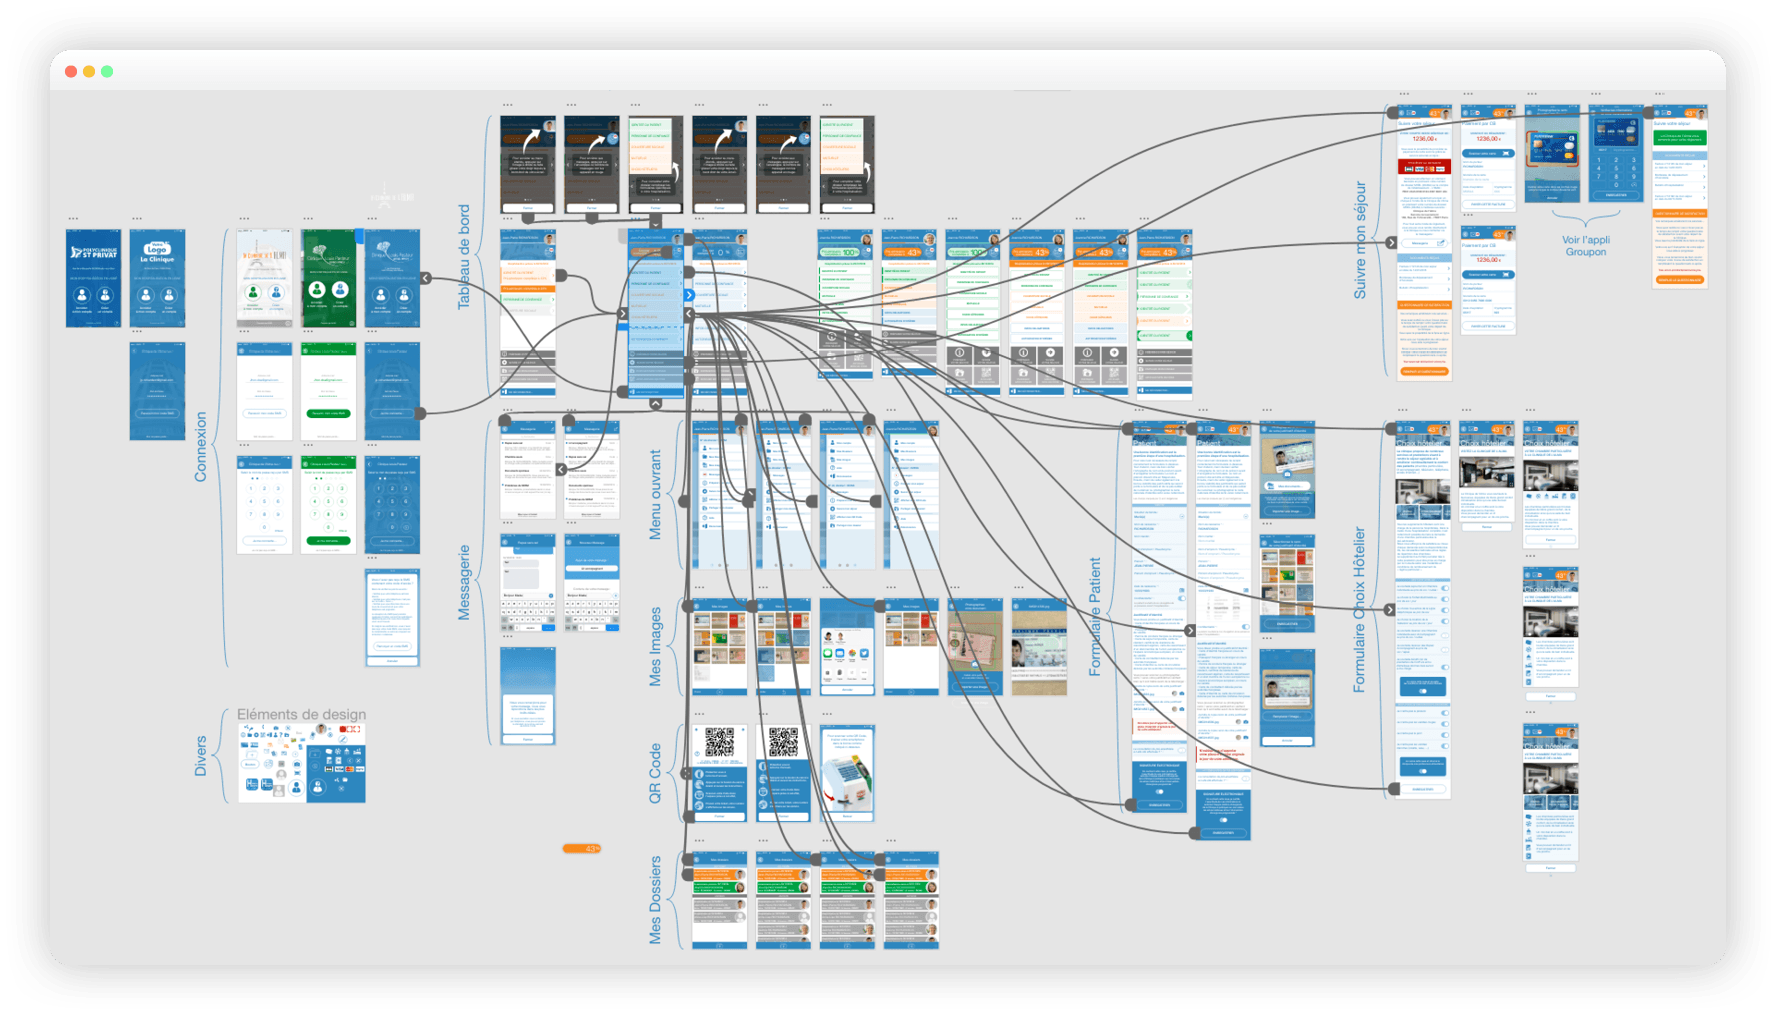Click the link node on the blue login email screen
Viewport: 1776px width, 1015px height.
[x=421, y=412]
